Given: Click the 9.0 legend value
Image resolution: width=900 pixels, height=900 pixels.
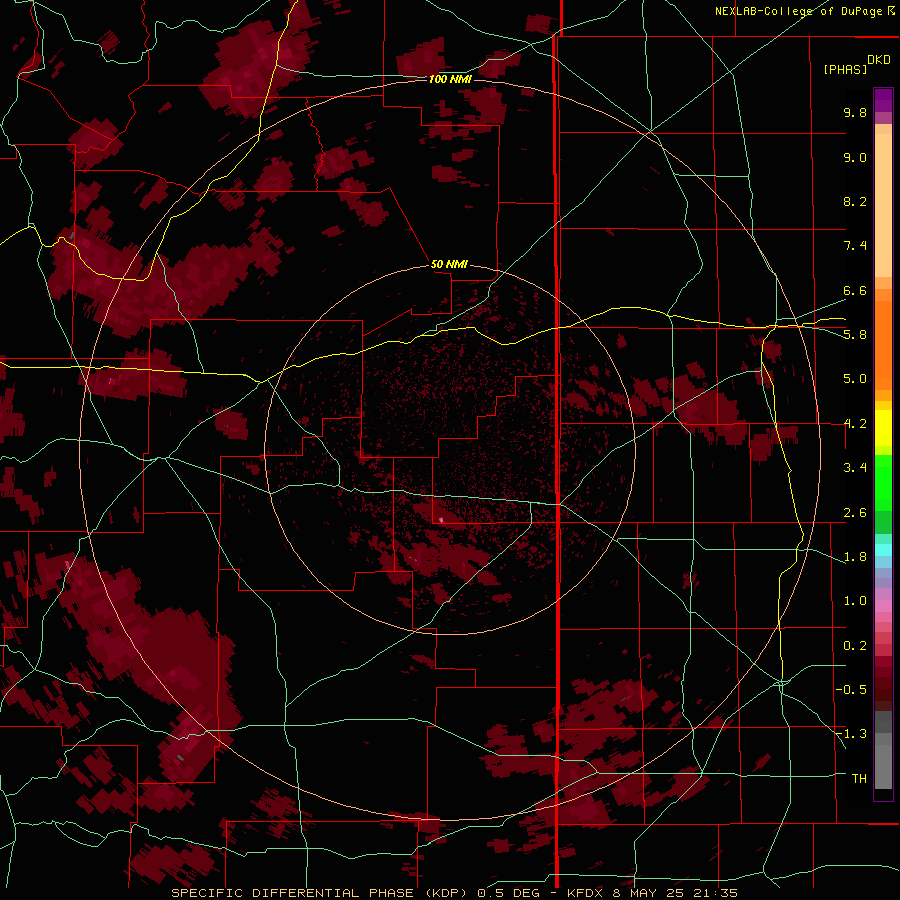Looking at the screenshot, I should [x=855, y=157].
